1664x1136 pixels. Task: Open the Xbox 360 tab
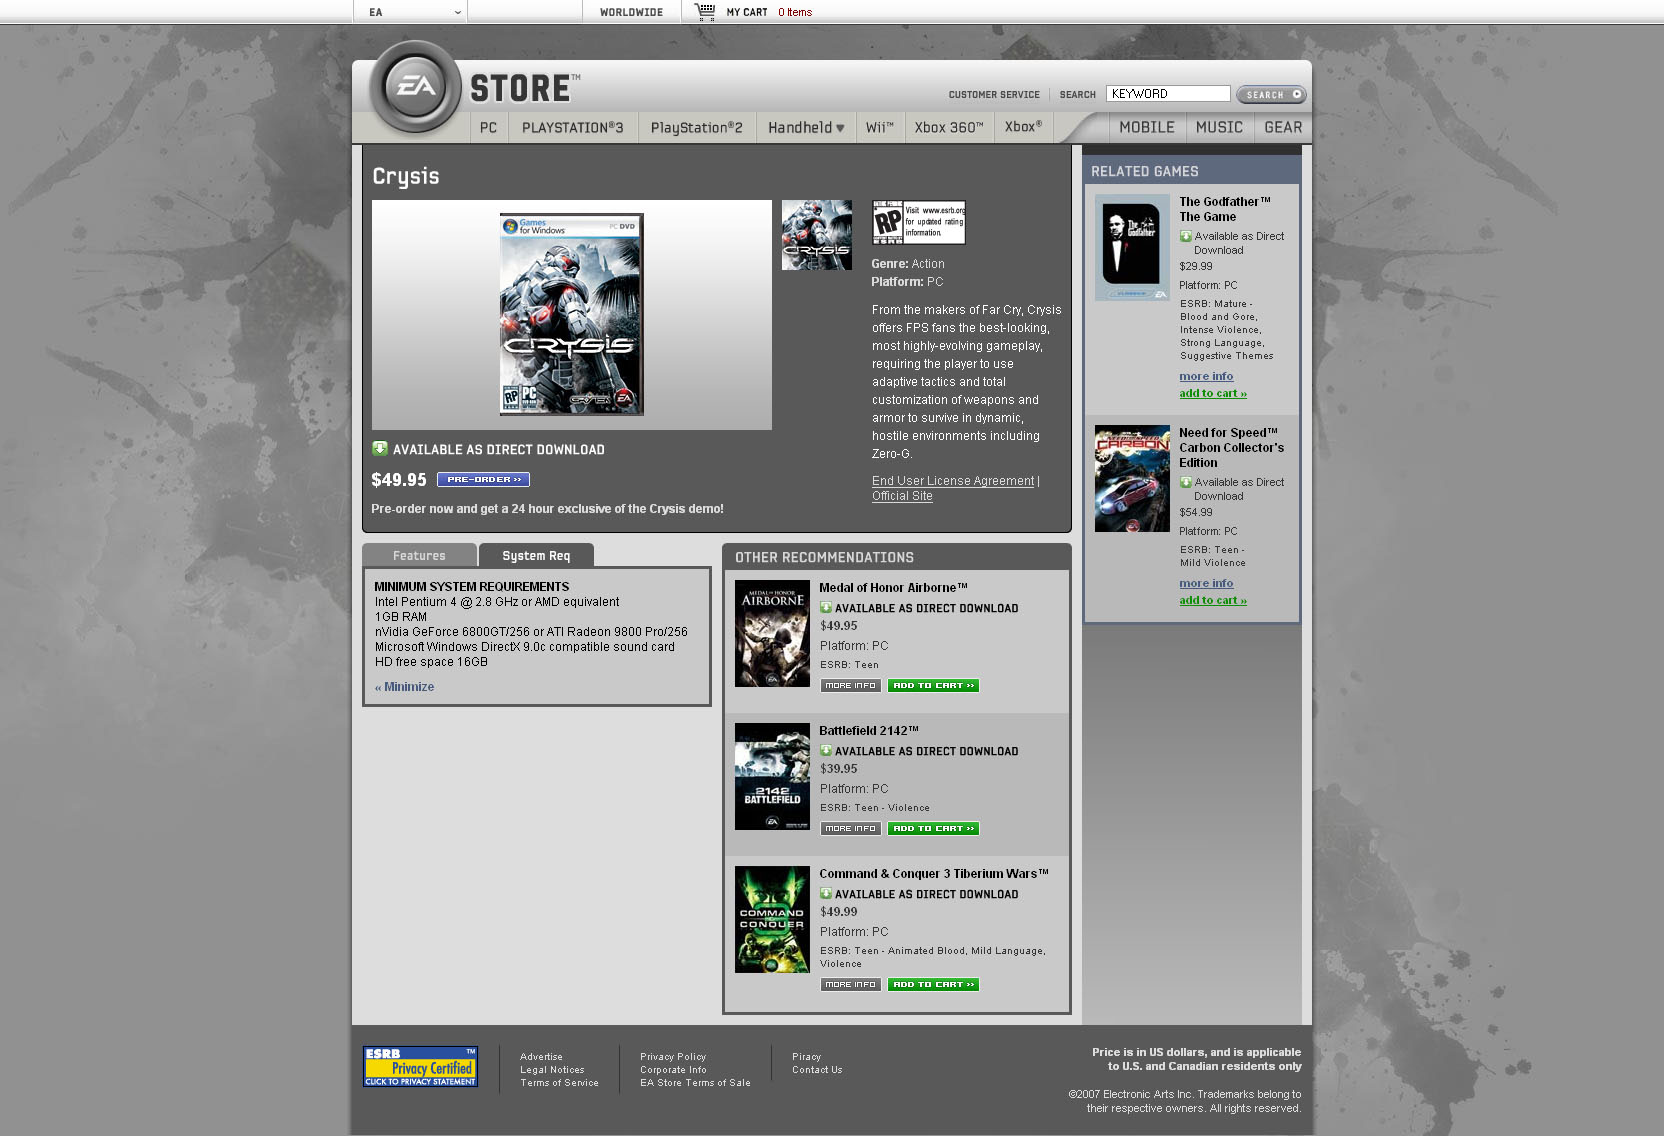coord(949,127)
